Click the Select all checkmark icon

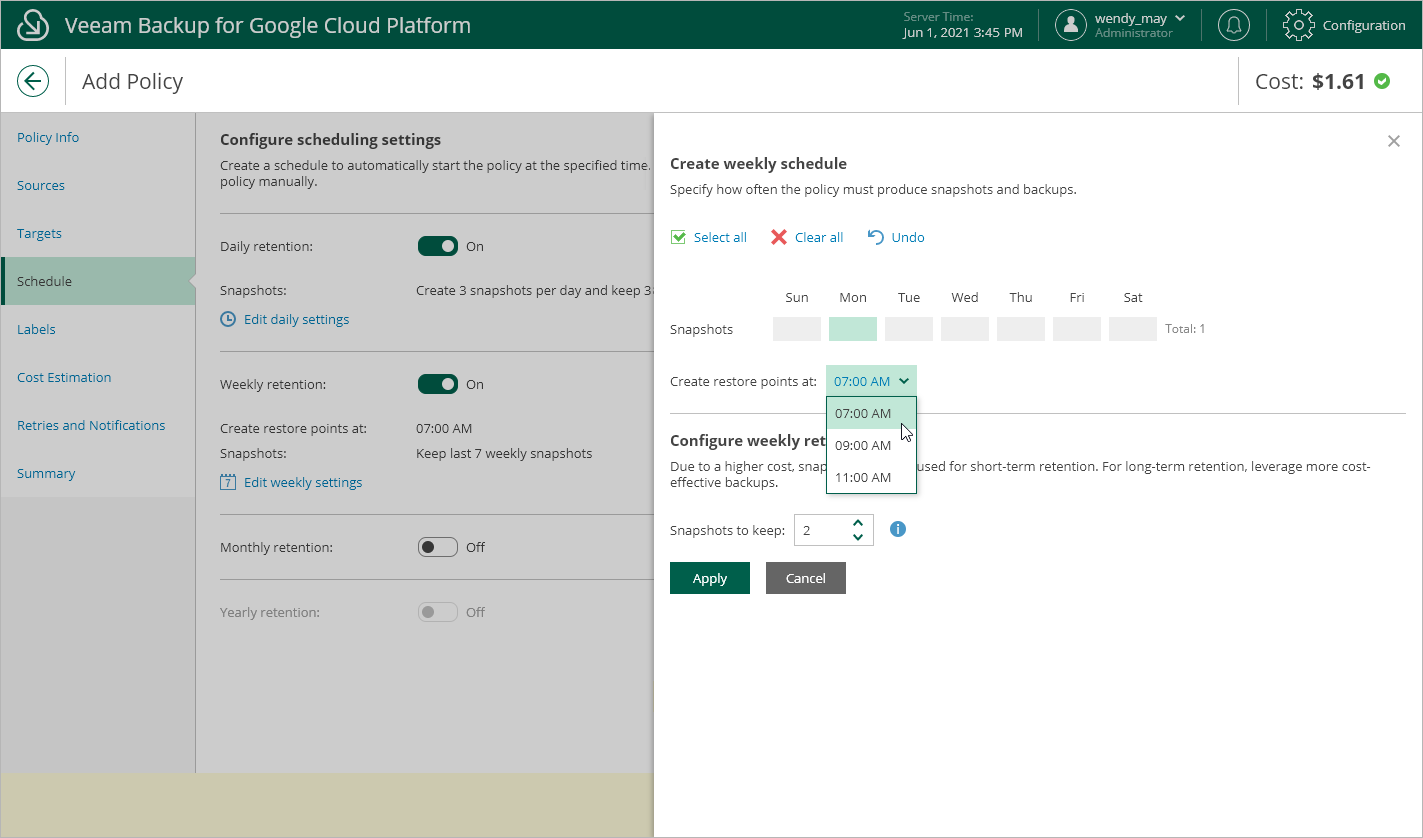pyautogui.click(x=678, y=237)
